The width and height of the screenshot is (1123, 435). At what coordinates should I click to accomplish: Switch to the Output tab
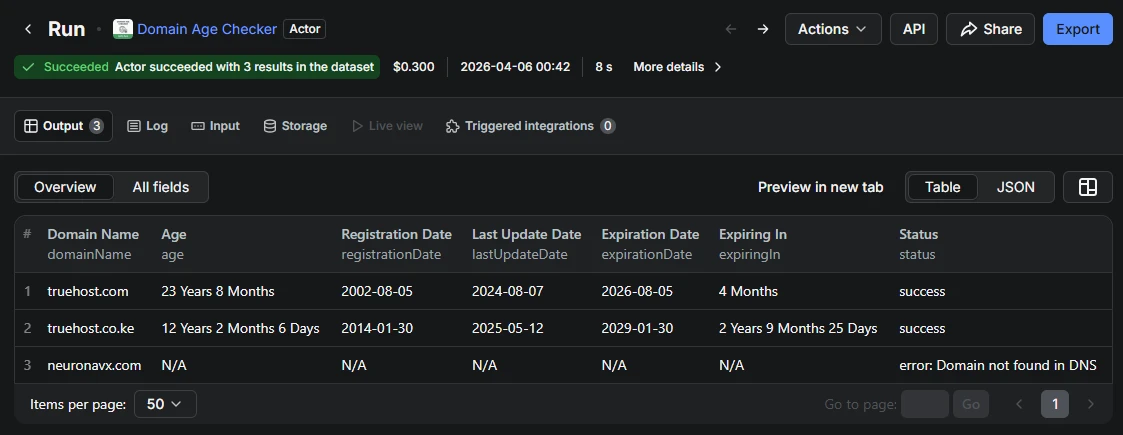click(x=63, y=126)
